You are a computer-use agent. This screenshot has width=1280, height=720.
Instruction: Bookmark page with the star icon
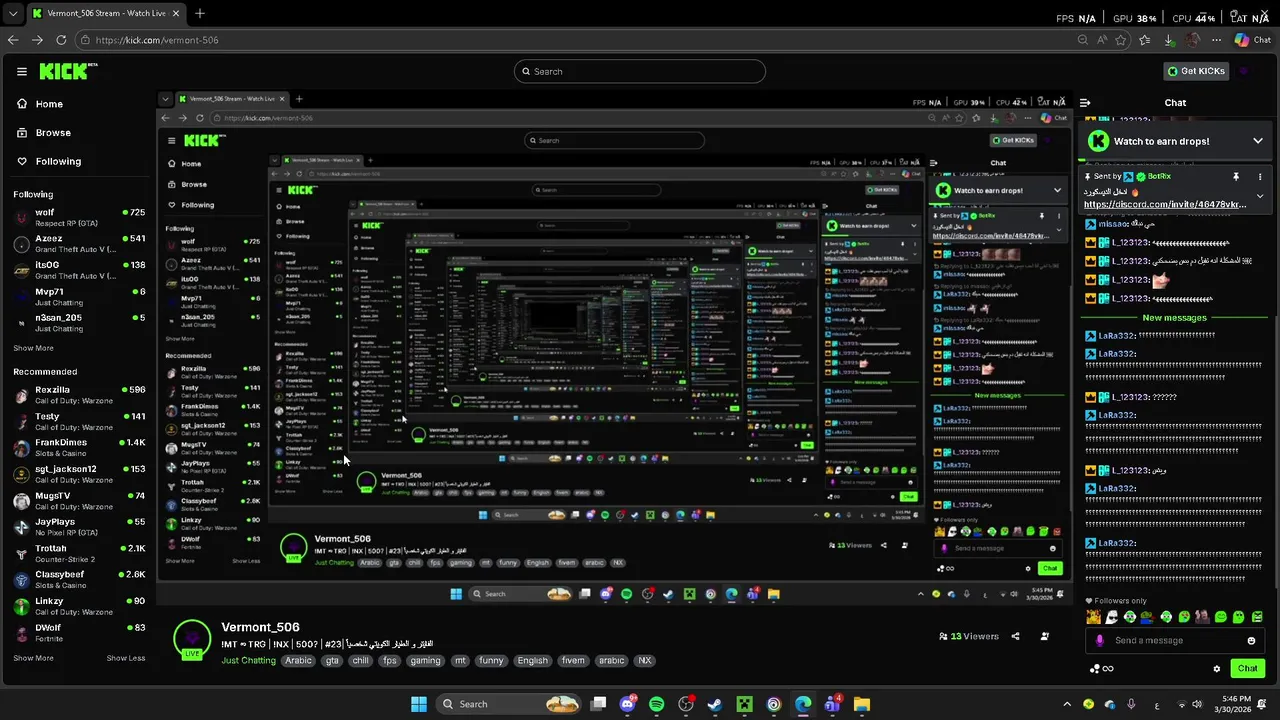pyautogui.click(x=1121, y=40)
